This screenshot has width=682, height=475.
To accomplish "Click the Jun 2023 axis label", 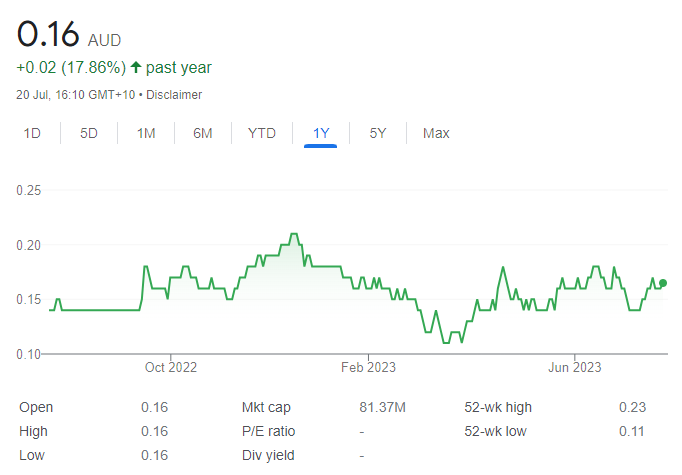I will point(575,368).
